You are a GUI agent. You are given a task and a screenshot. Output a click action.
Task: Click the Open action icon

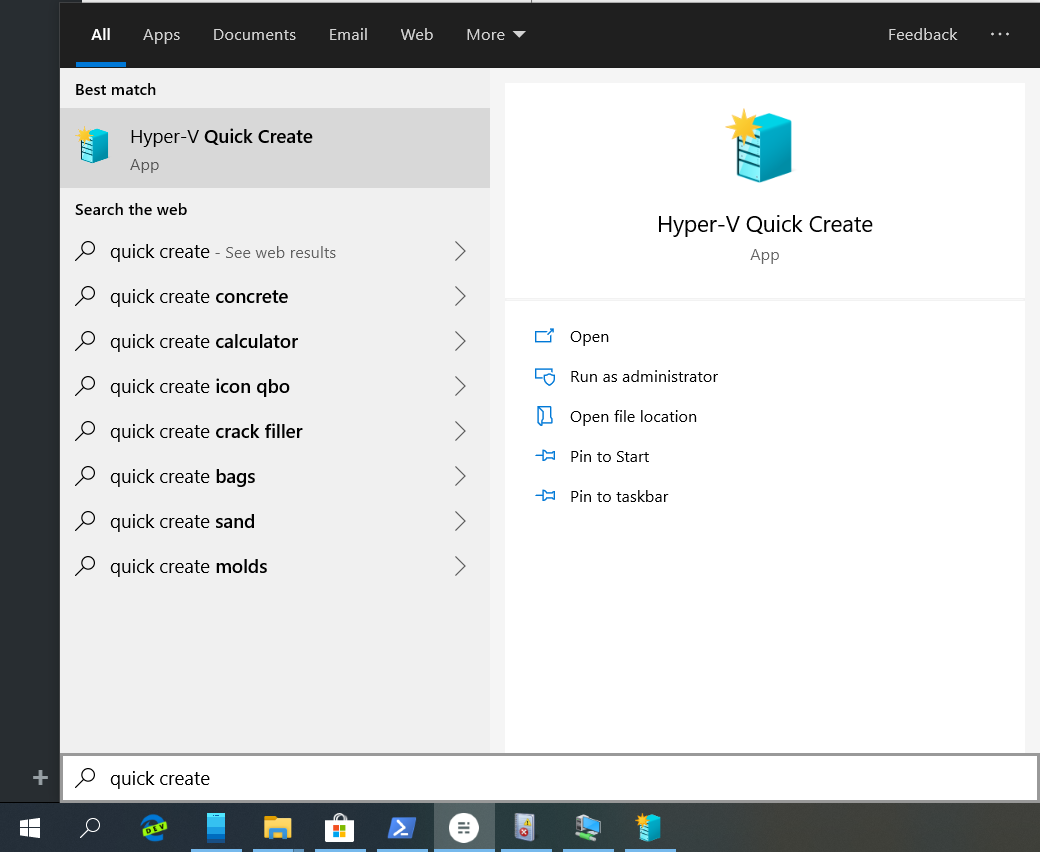pyautogui.click(x=545, y=336)
